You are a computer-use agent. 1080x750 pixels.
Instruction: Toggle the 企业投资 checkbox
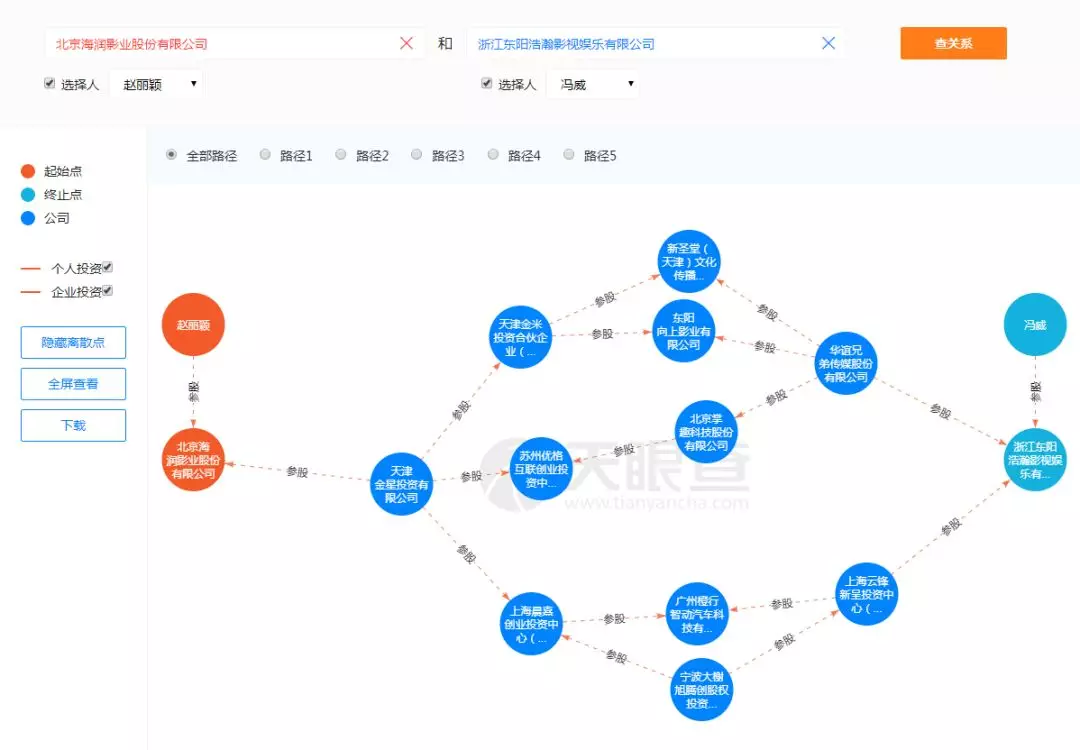click(x=108, y=291)
